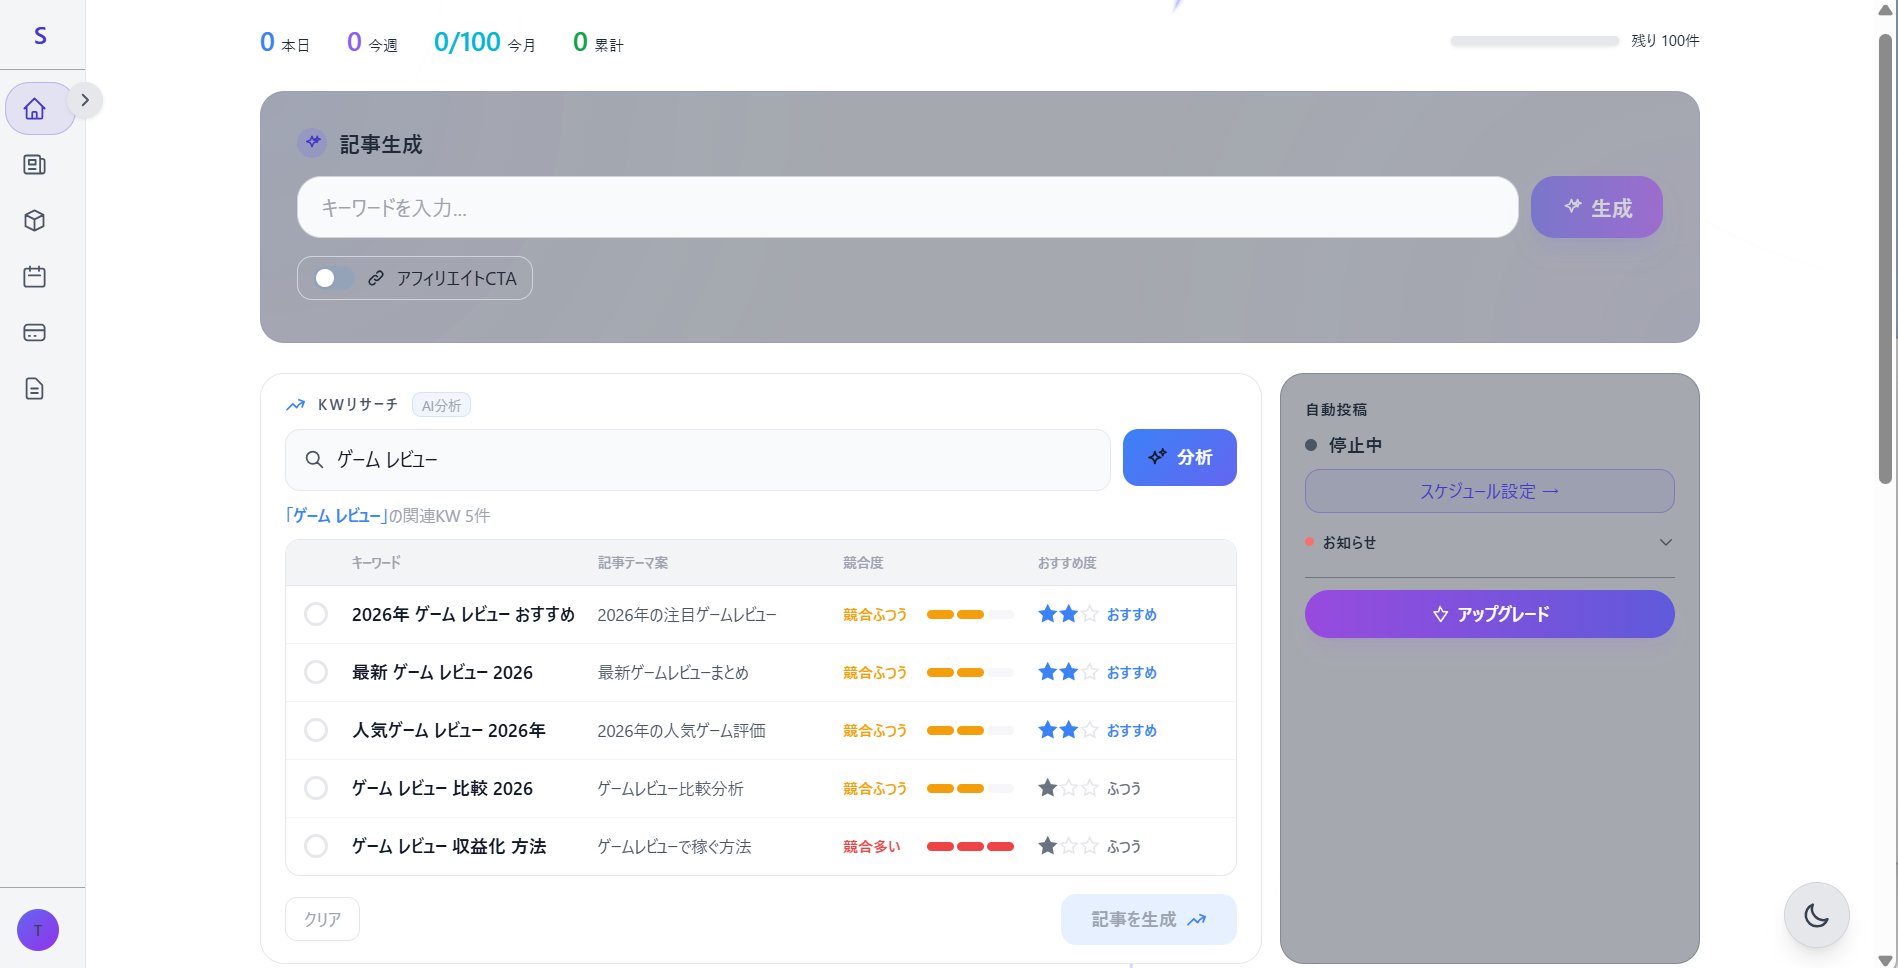Expand the お知らせ notifications section
This screenshot has width=1898, height=968.
pos(1665,542)
